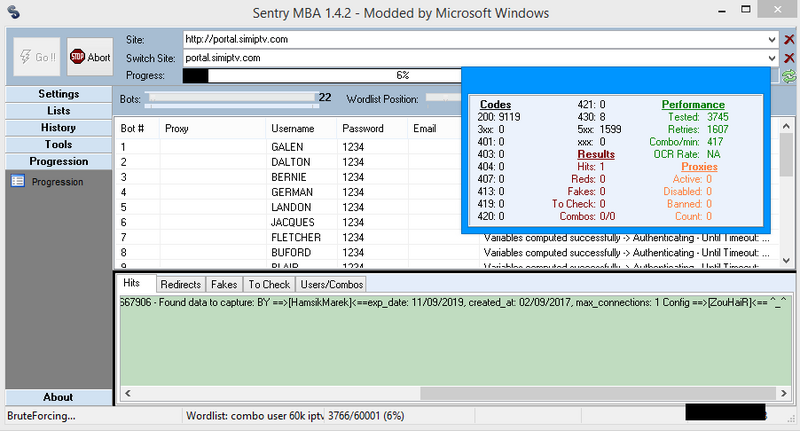Select the JACQUES username row
Viewport: 800px width, 431px height.
pyautogui.click(x=292, y=222)
